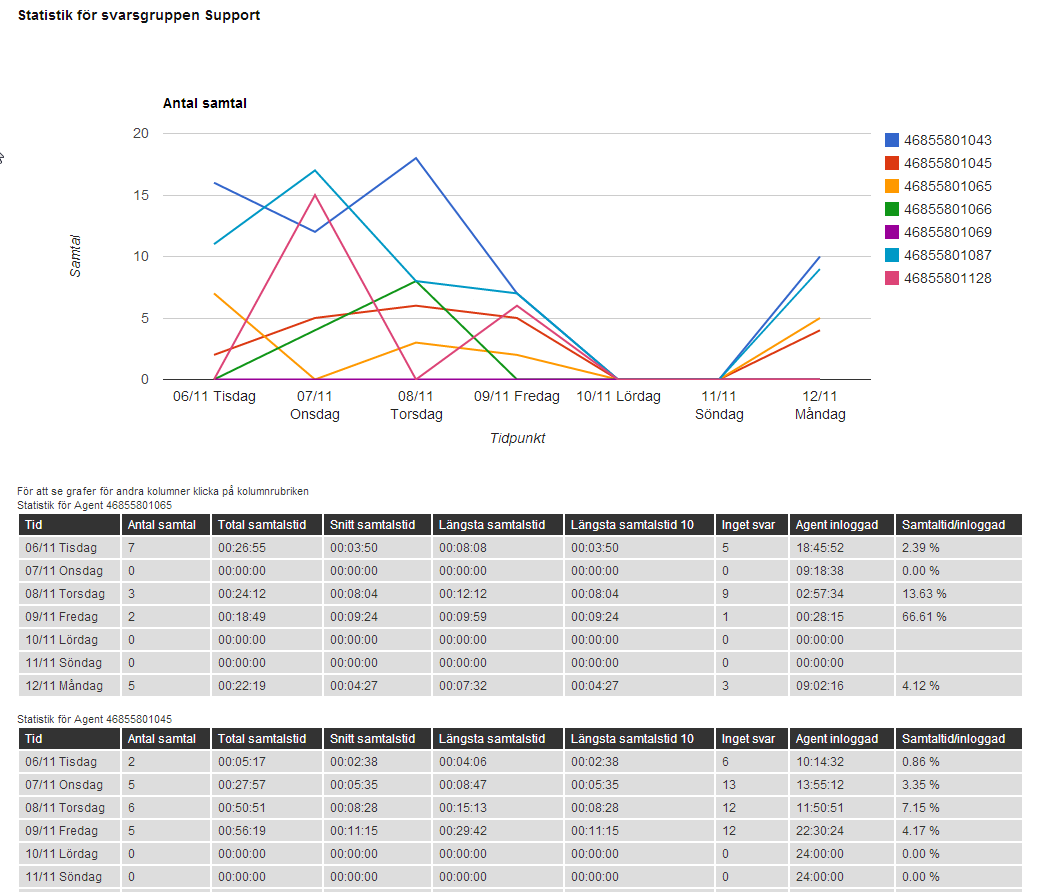1042x892 pixels.
Task: Click the cyan legend swatch for 46855801087
Action: [892, 255]
